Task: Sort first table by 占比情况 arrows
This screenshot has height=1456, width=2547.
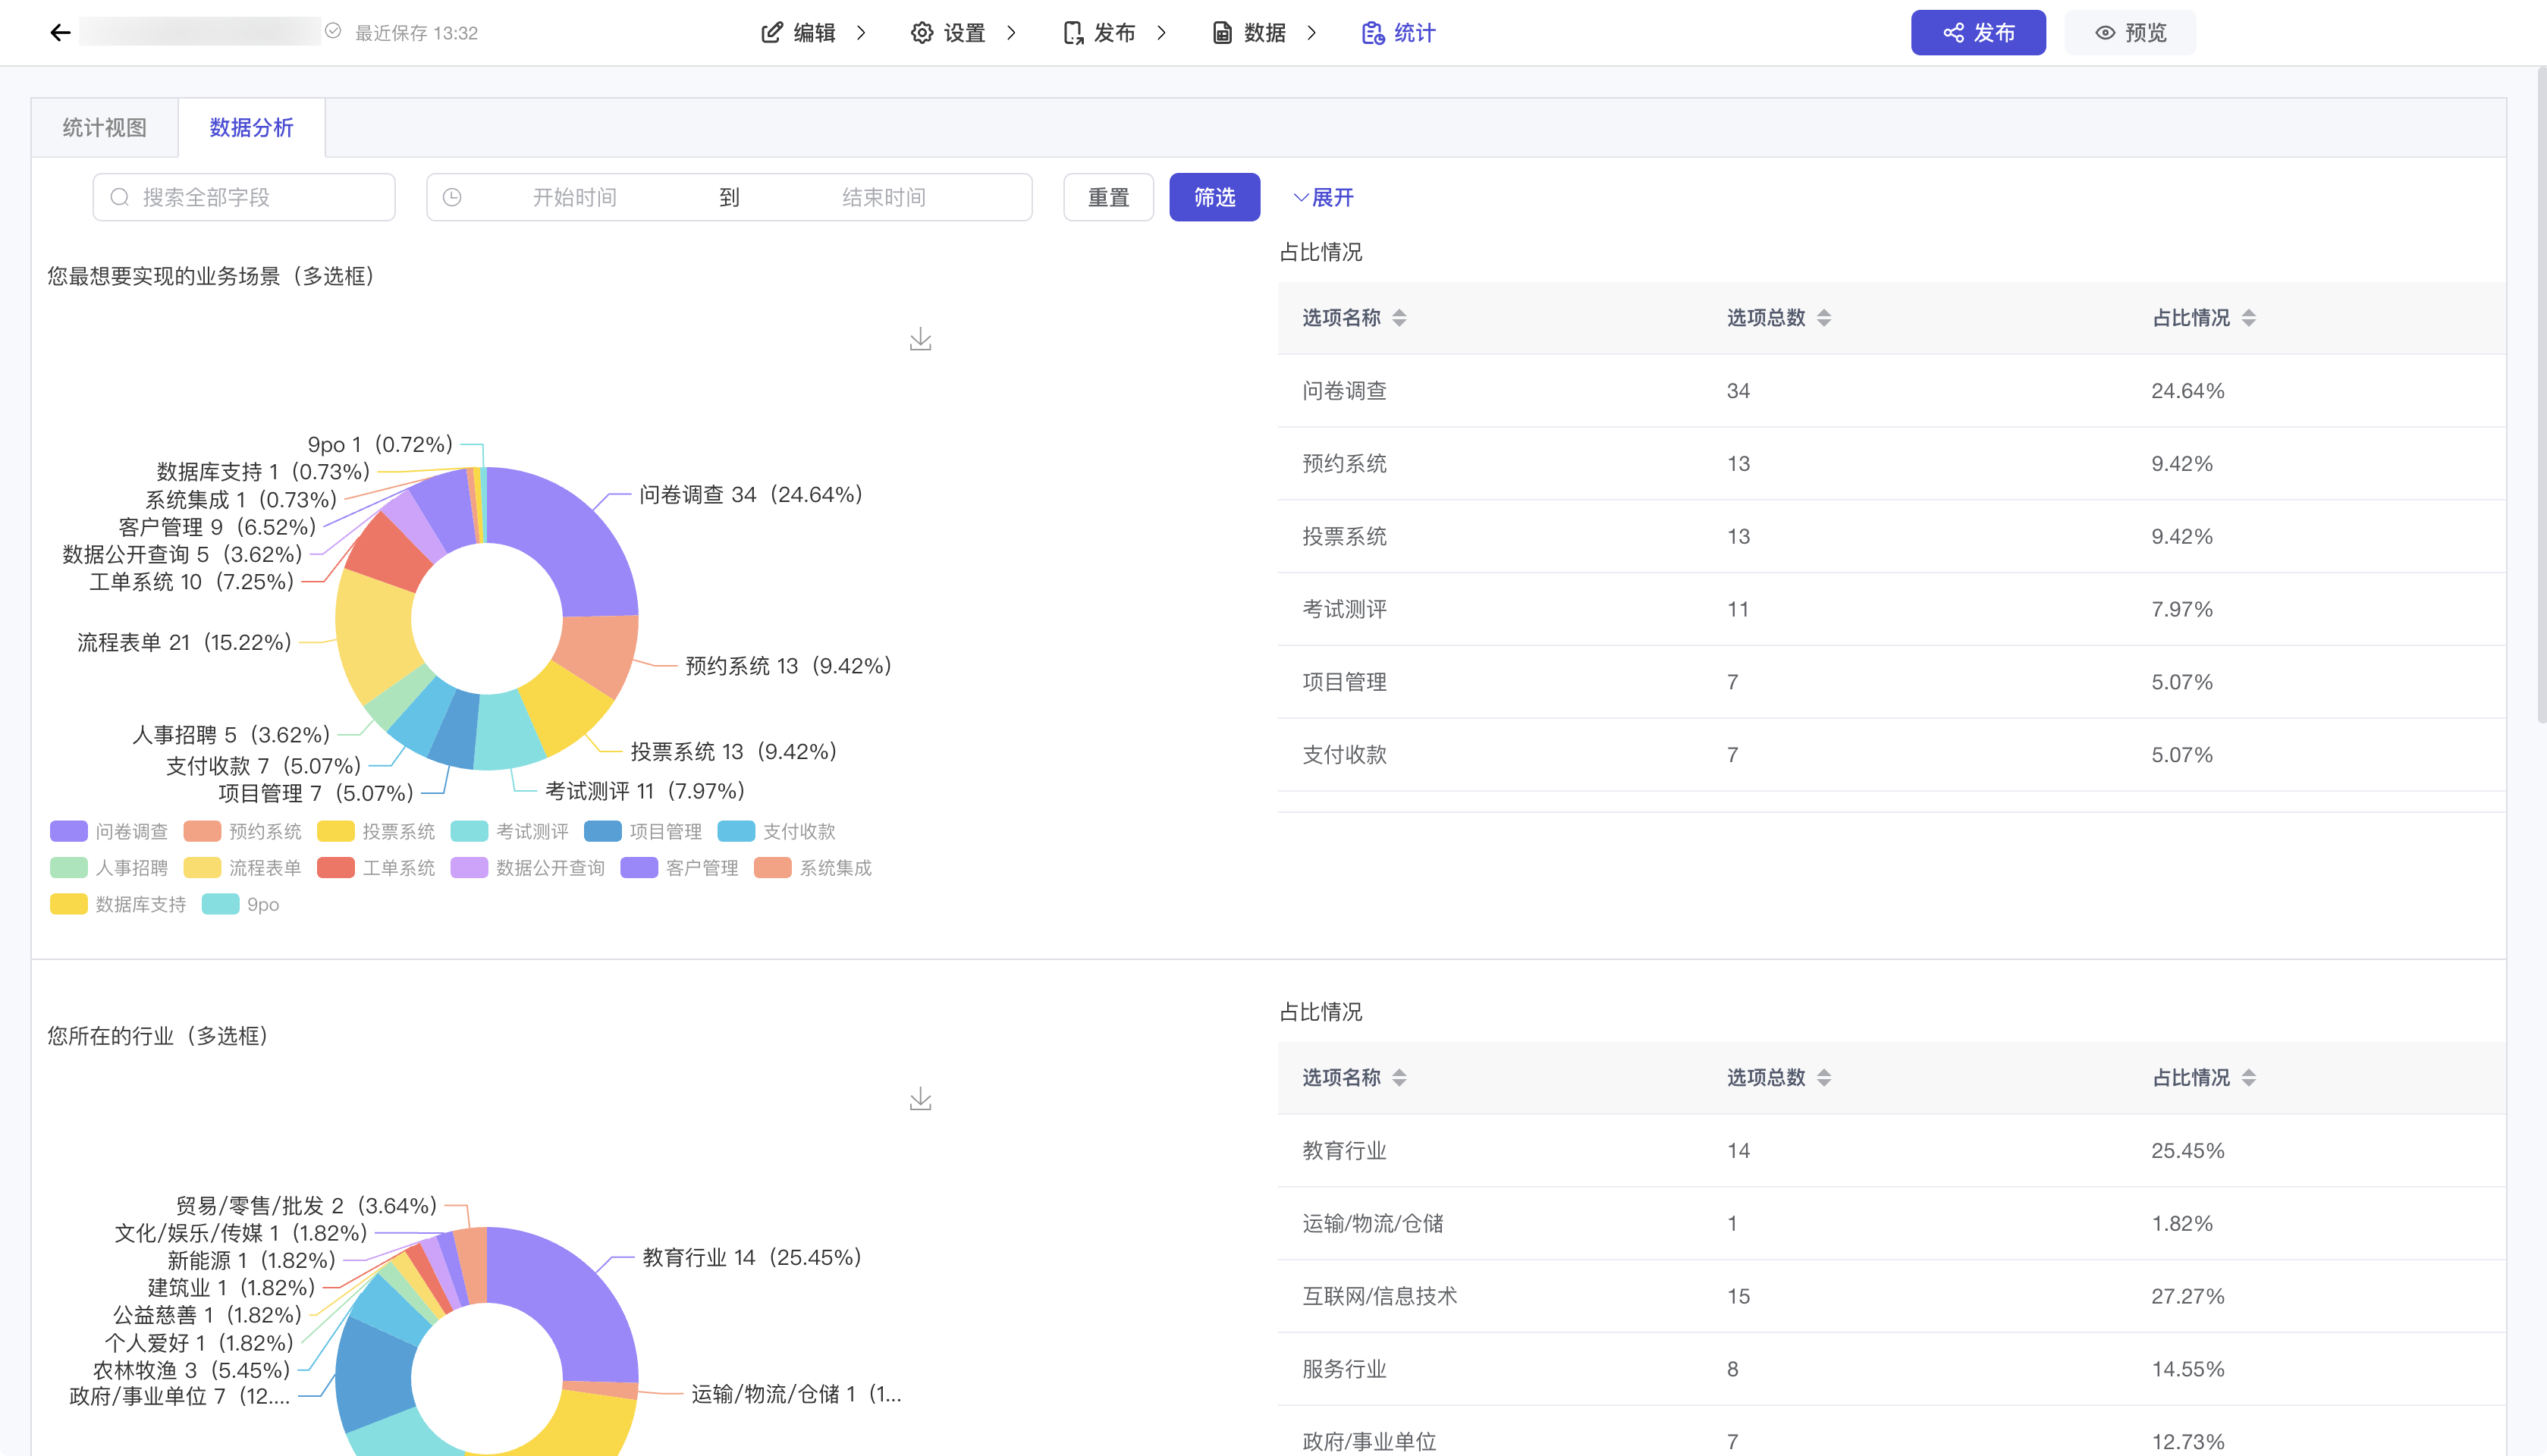Action: coord(2249,318)
